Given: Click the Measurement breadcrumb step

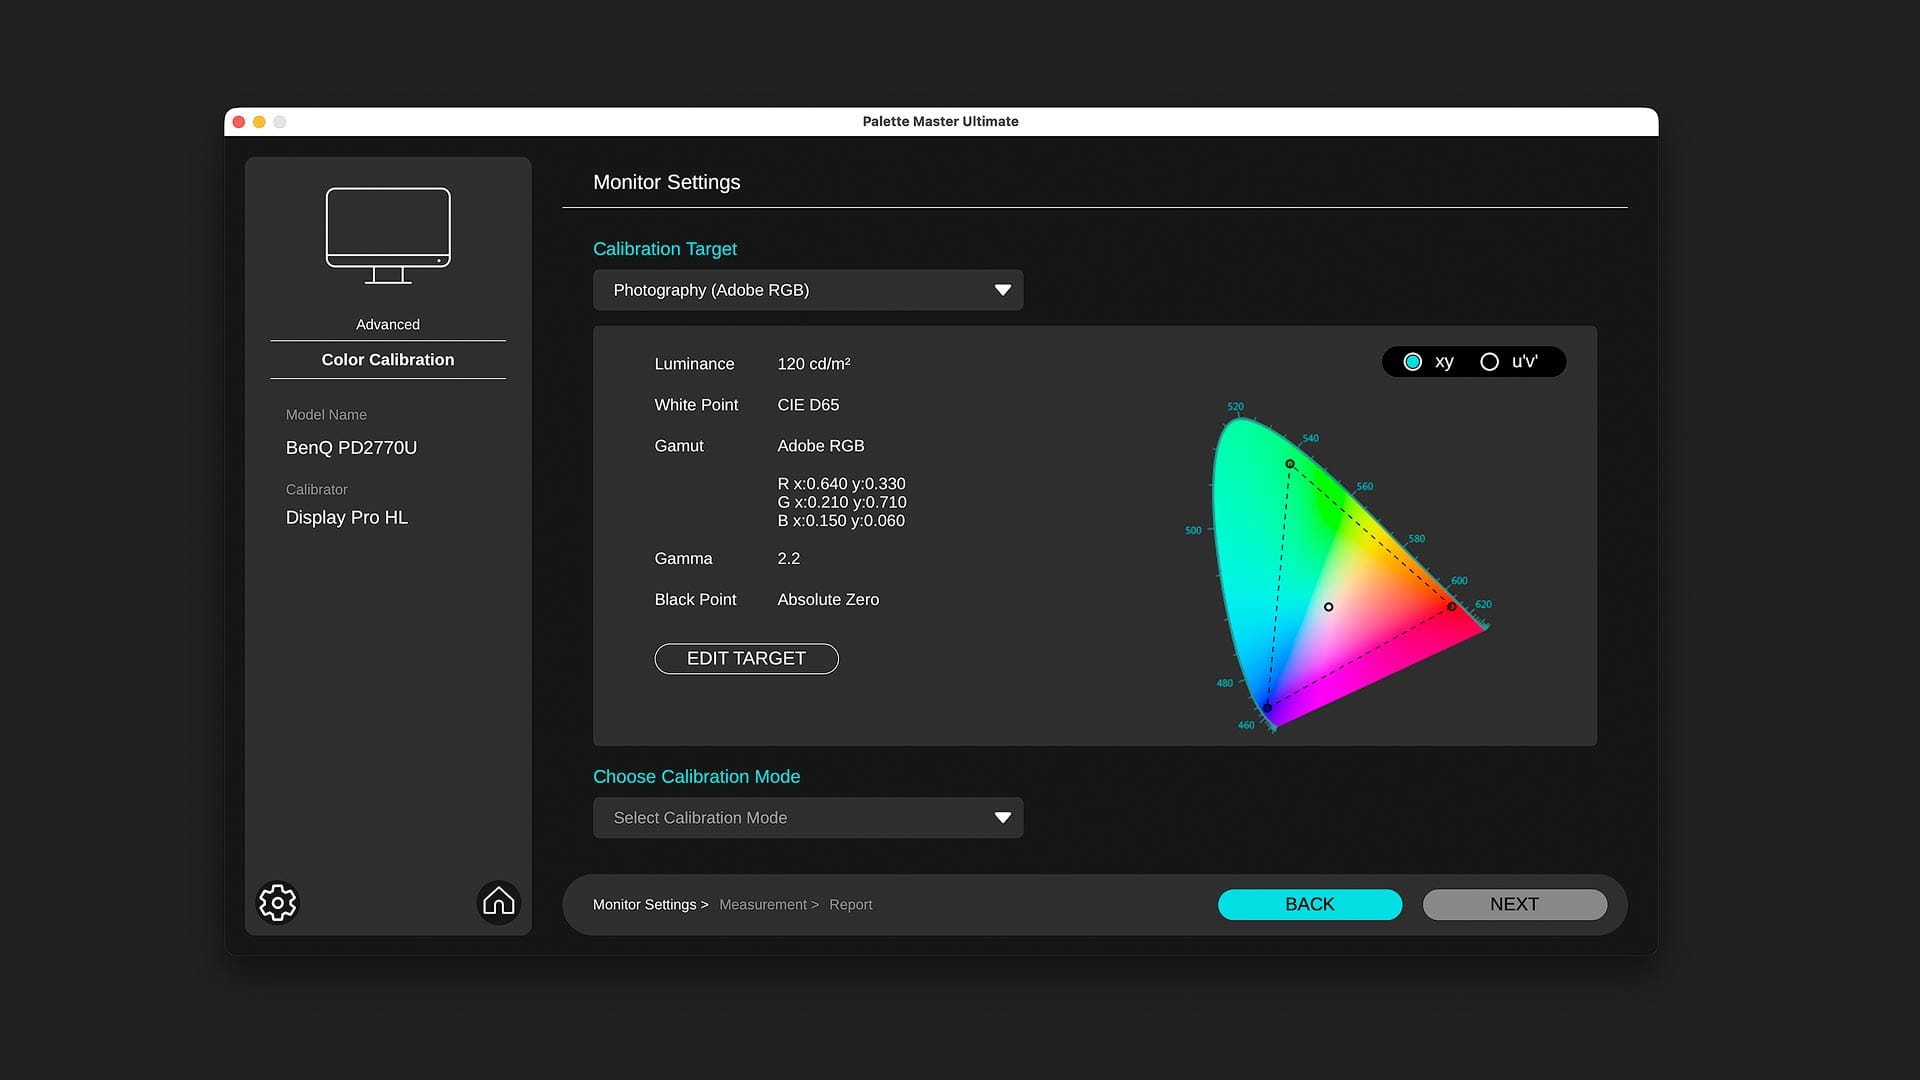Looking at the screenshot, I should 763,905.
